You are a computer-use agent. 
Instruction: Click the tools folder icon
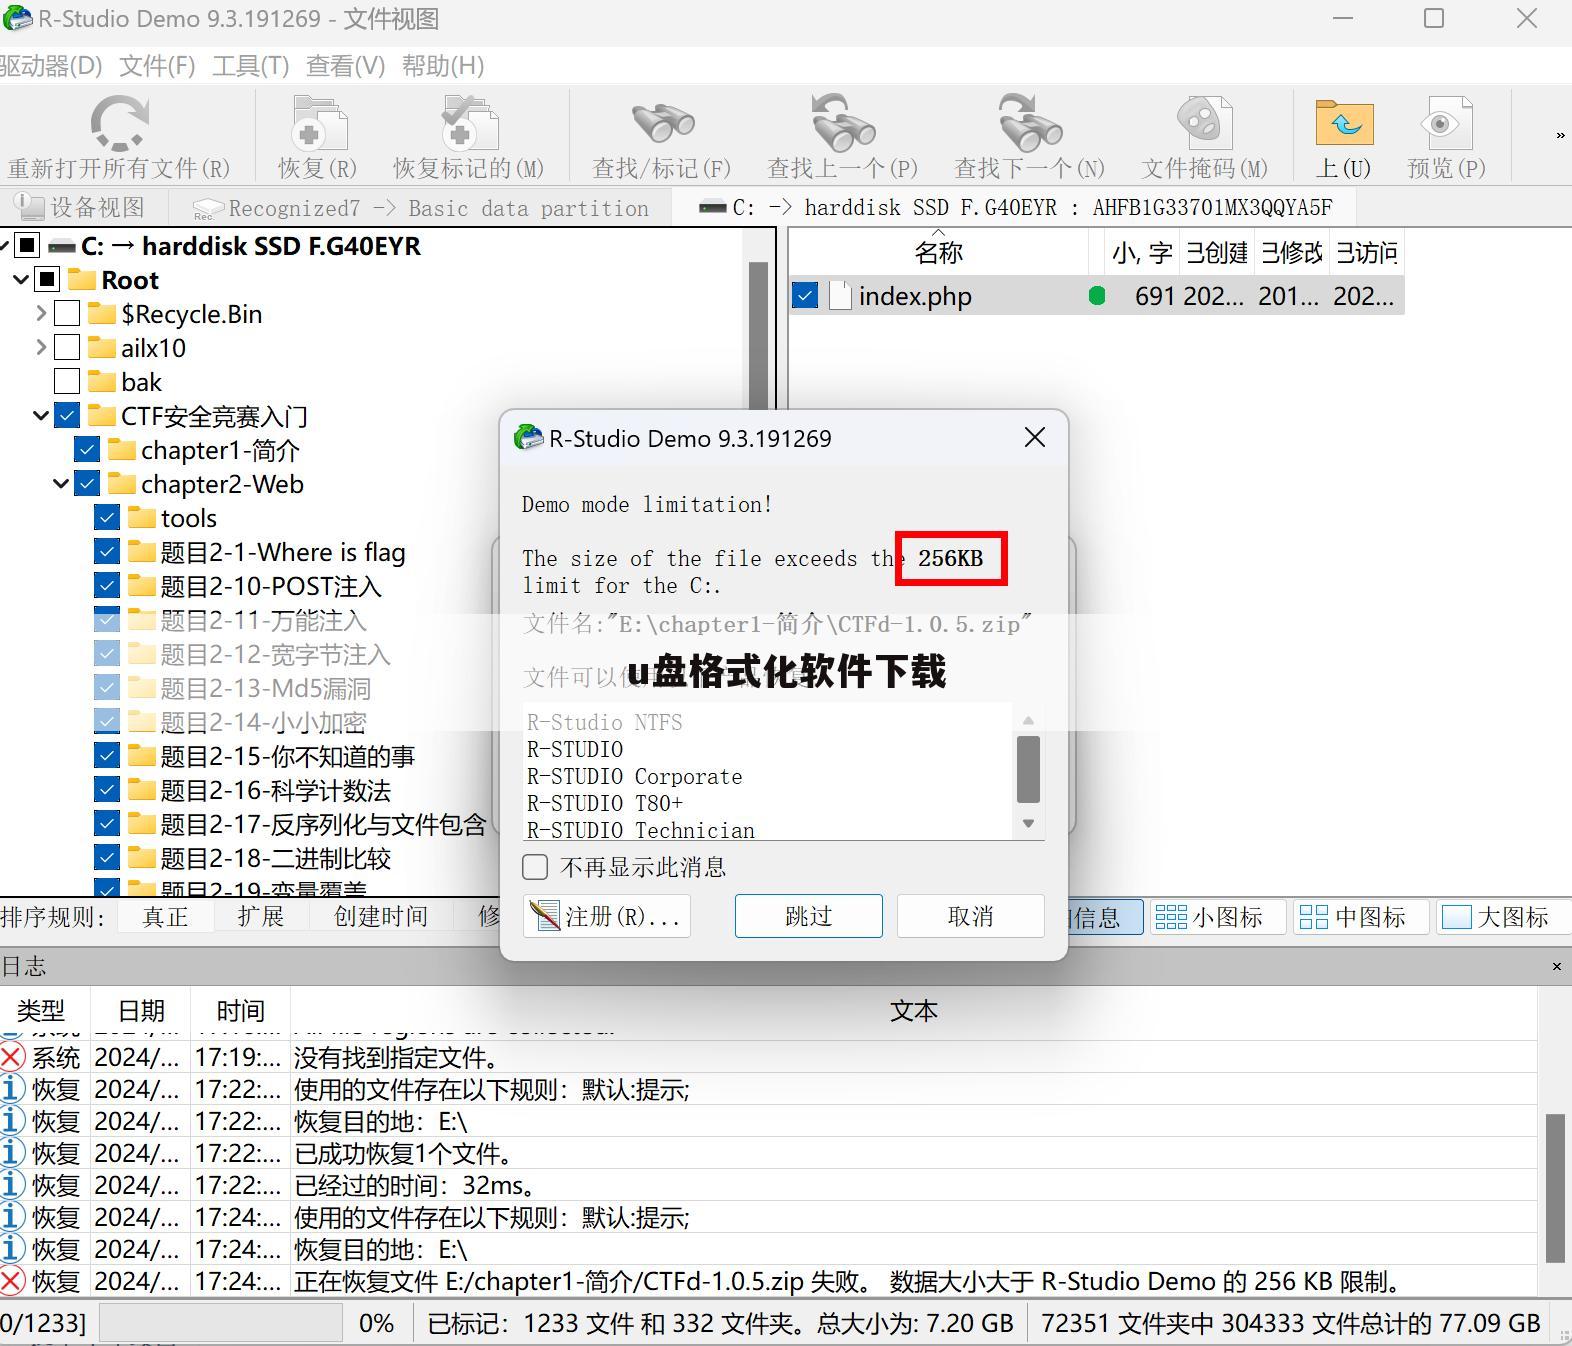pos(141,518)
